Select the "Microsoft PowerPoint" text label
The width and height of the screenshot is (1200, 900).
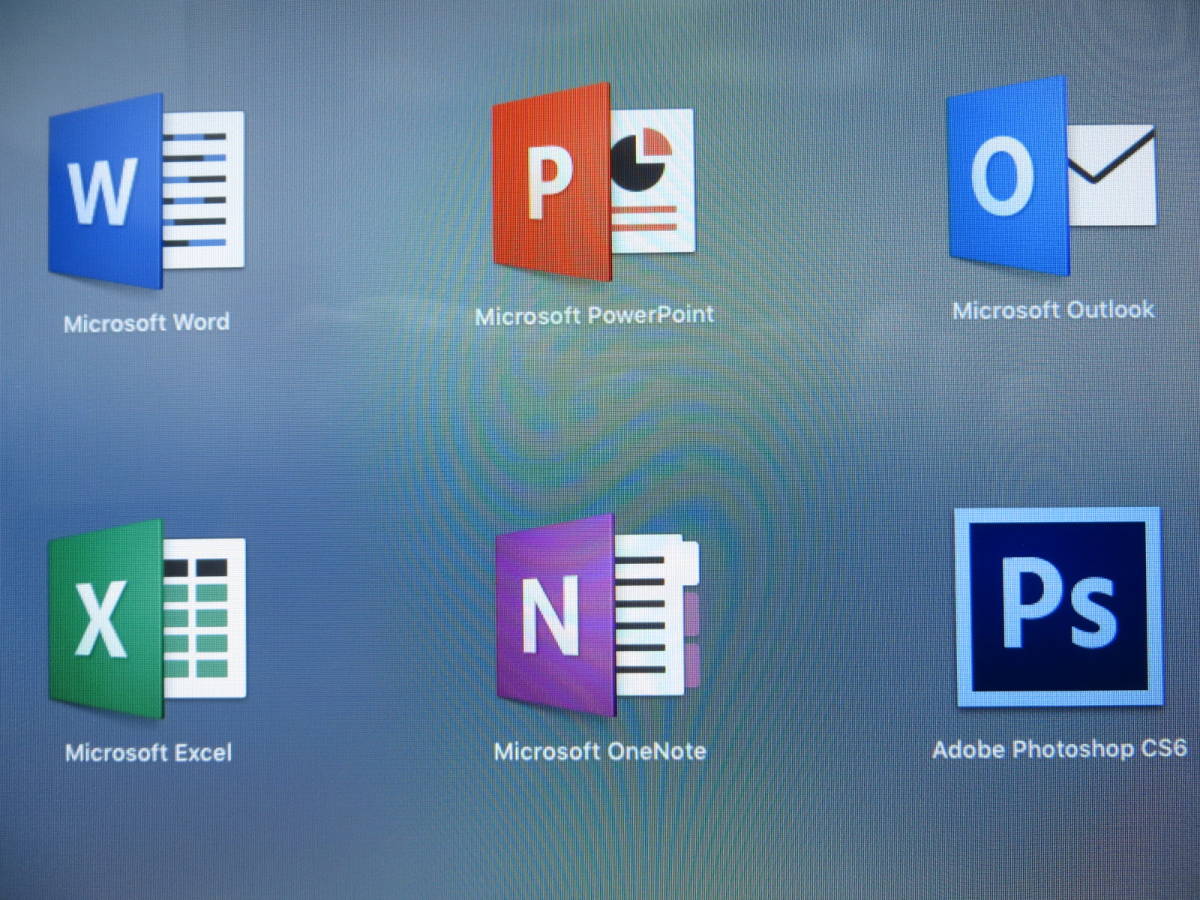pos(594,316)
